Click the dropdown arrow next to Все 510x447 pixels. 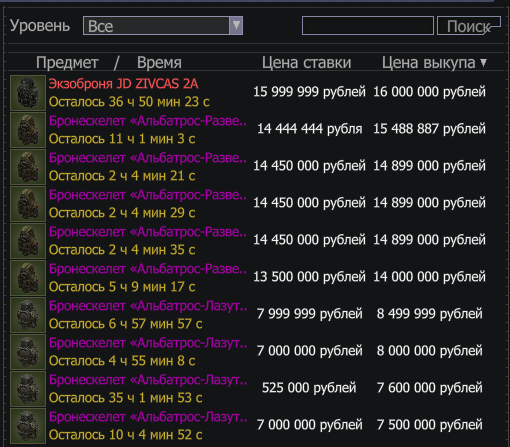(236, 26)
